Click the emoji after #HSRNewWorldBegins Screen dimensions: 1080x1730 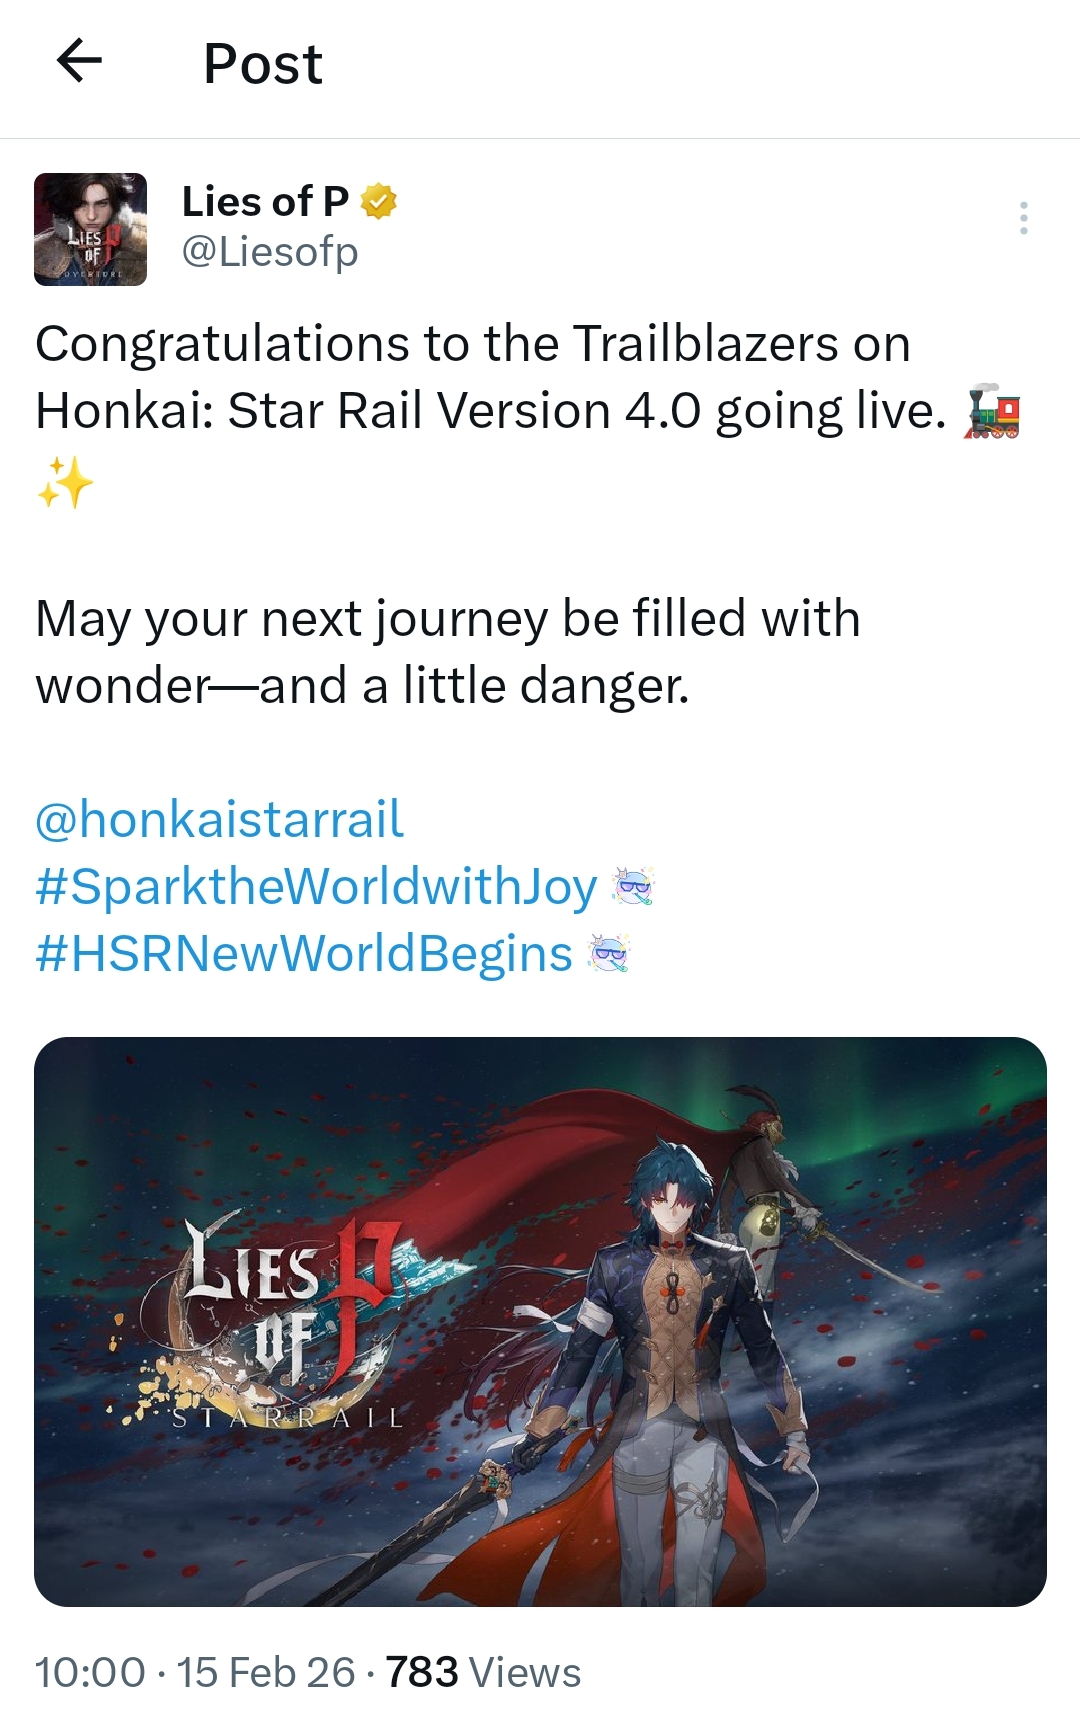click(609, 954)
